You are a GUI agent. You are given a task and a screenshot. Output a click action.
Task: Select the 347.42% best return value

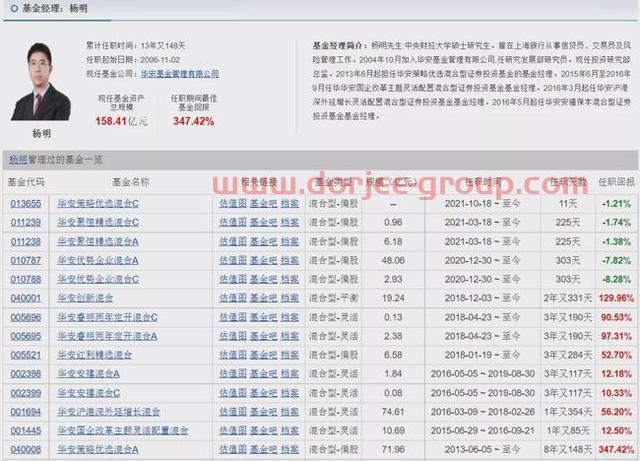pyautogui.click(x=193, y=121)
